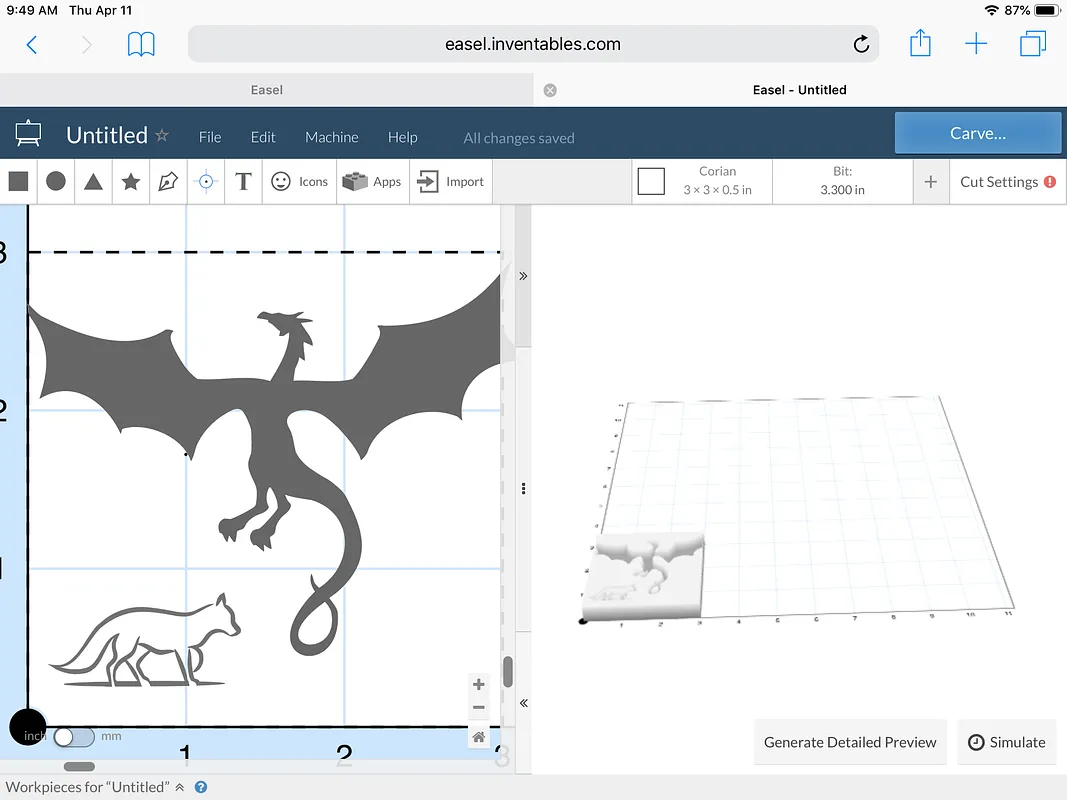Add another bit with plus button
This screenshot has width=1067, height=800.
click(930, 182)
